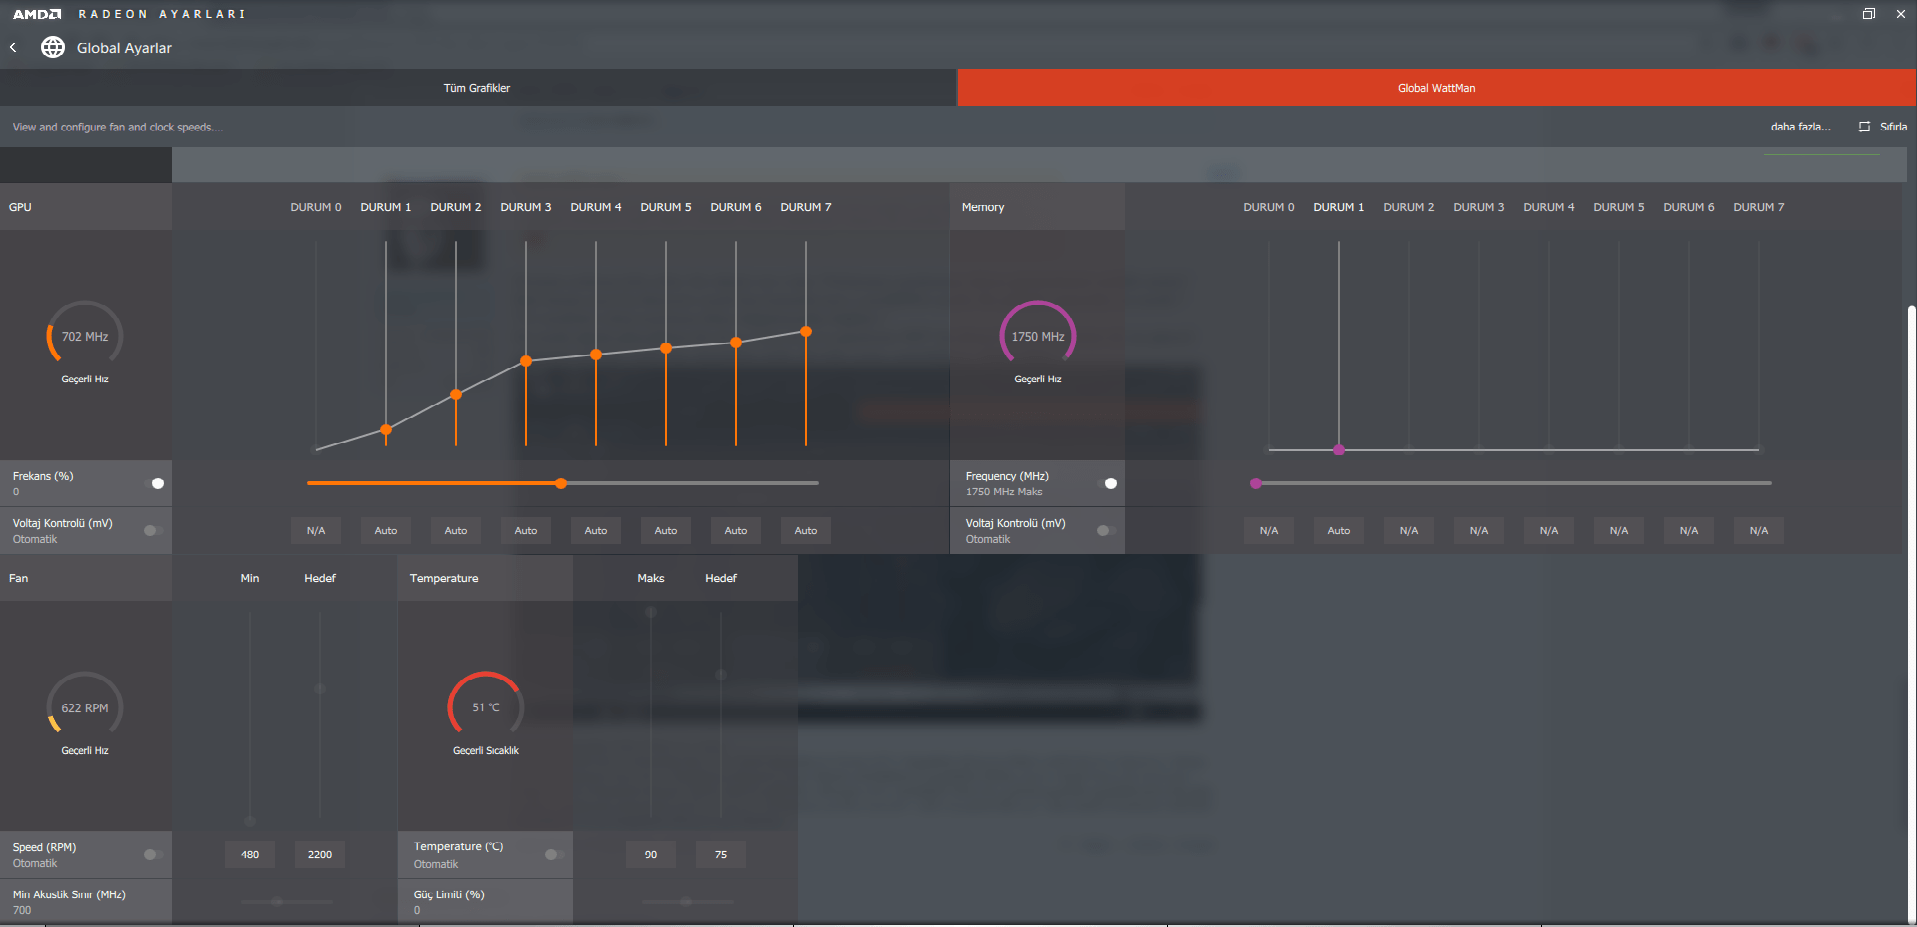The width and height of the screenshot is (1917, 927).
Task: Toggle the Speed (RPM) automatic switch
Action: pyautogui.click(x=153, y=854)
